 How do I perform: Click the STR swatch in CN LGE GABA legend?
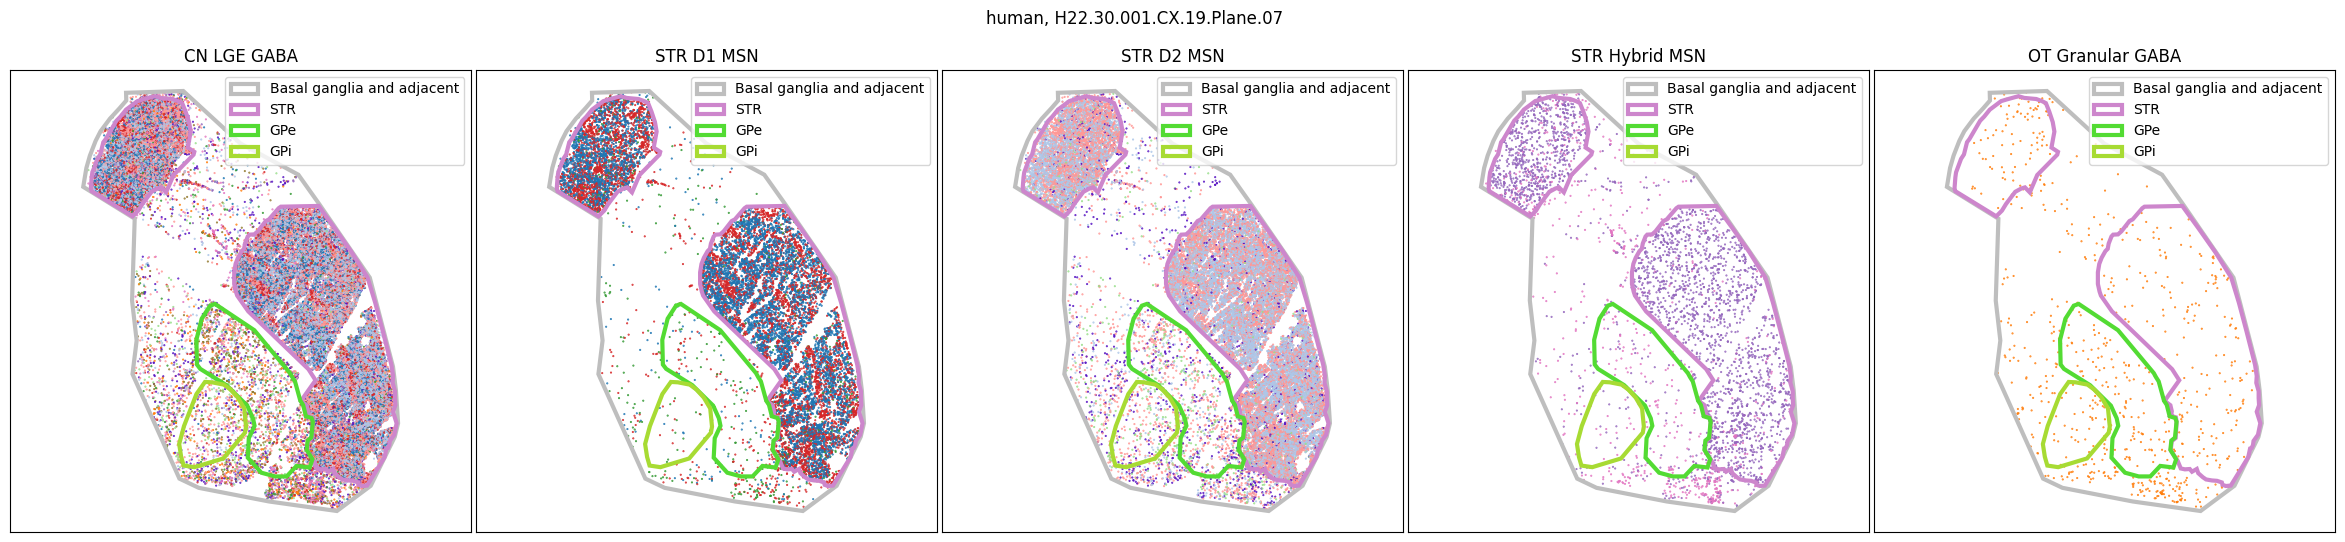pyautogui.click(x=244, y=110)
